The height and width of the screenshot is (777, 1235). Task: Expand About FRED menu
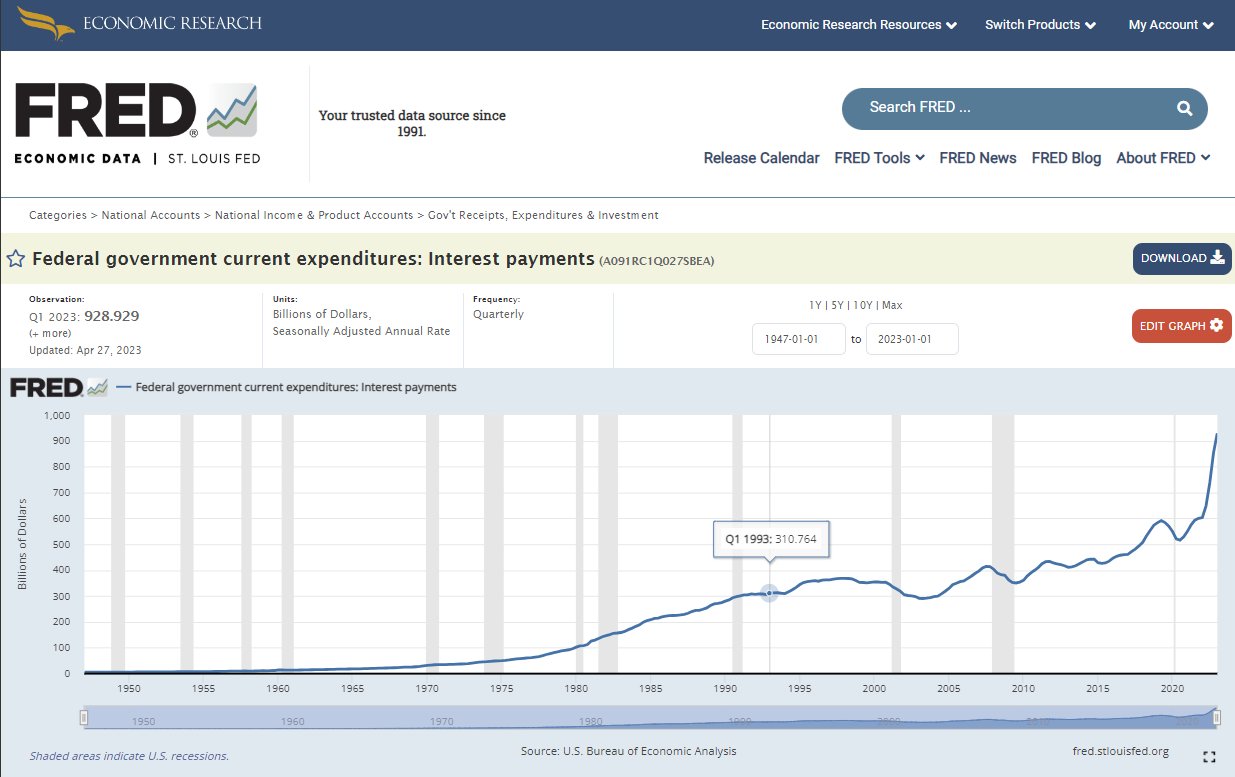coord(1163,158)
